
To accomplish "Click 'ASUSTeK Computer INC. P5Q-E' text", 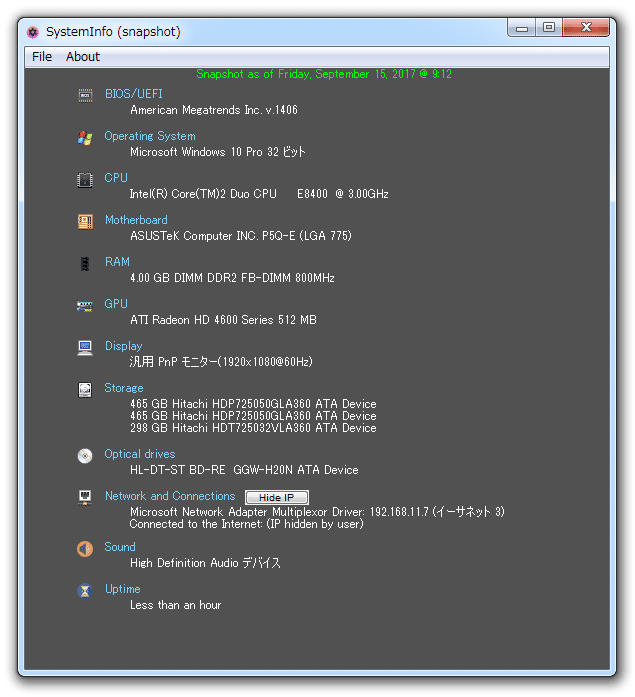I will pos(212,236).
